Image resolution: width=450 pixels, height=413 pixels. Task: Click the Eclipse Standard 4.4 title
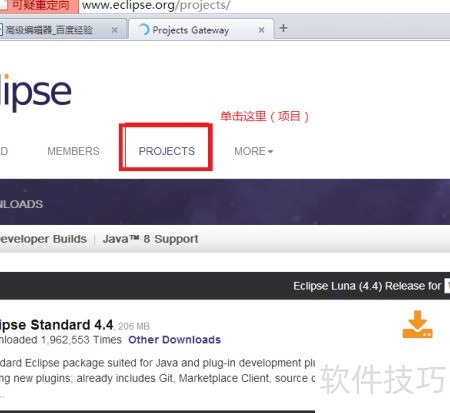[x=56, y=325]
